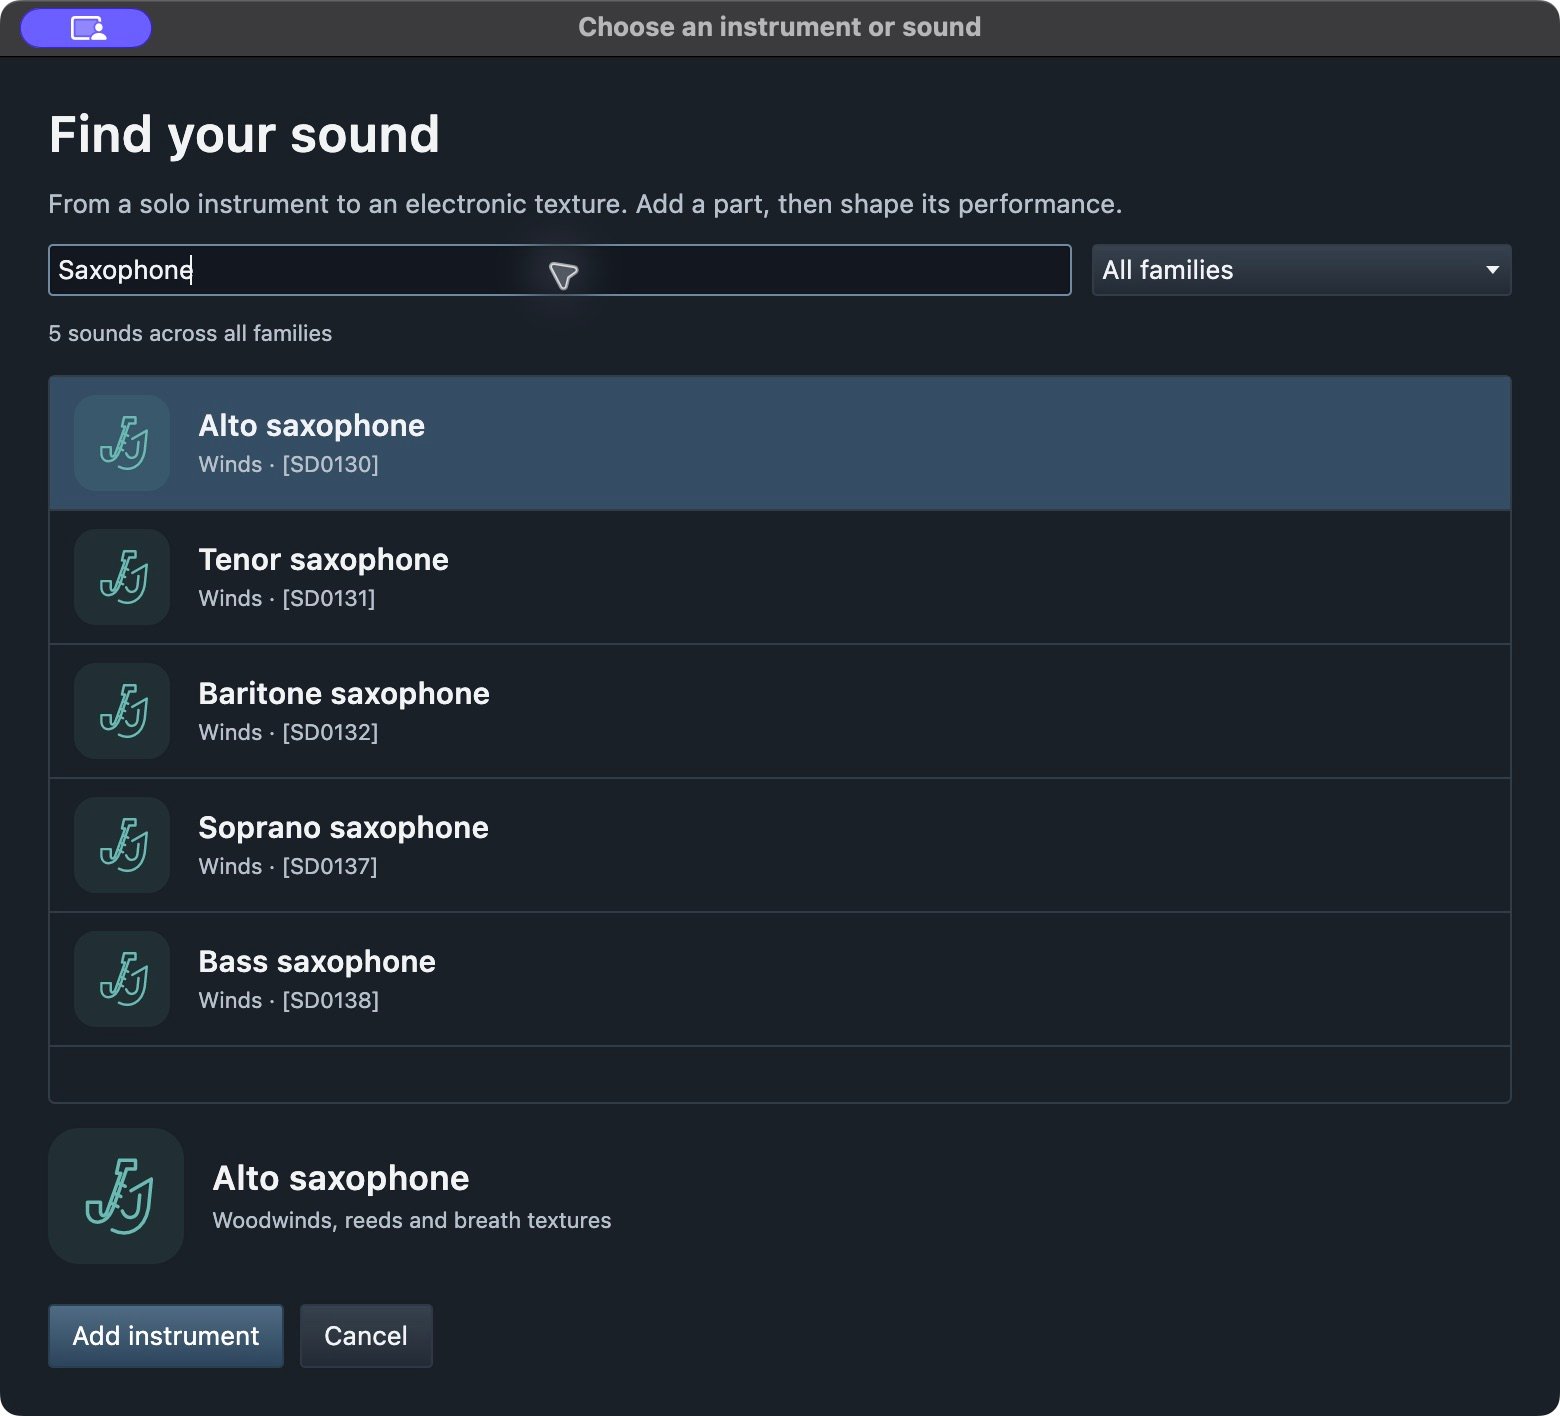Select Bass saxophone title in the list
The height and width of the screenshot is (1416, 1560).
(317, 962)
